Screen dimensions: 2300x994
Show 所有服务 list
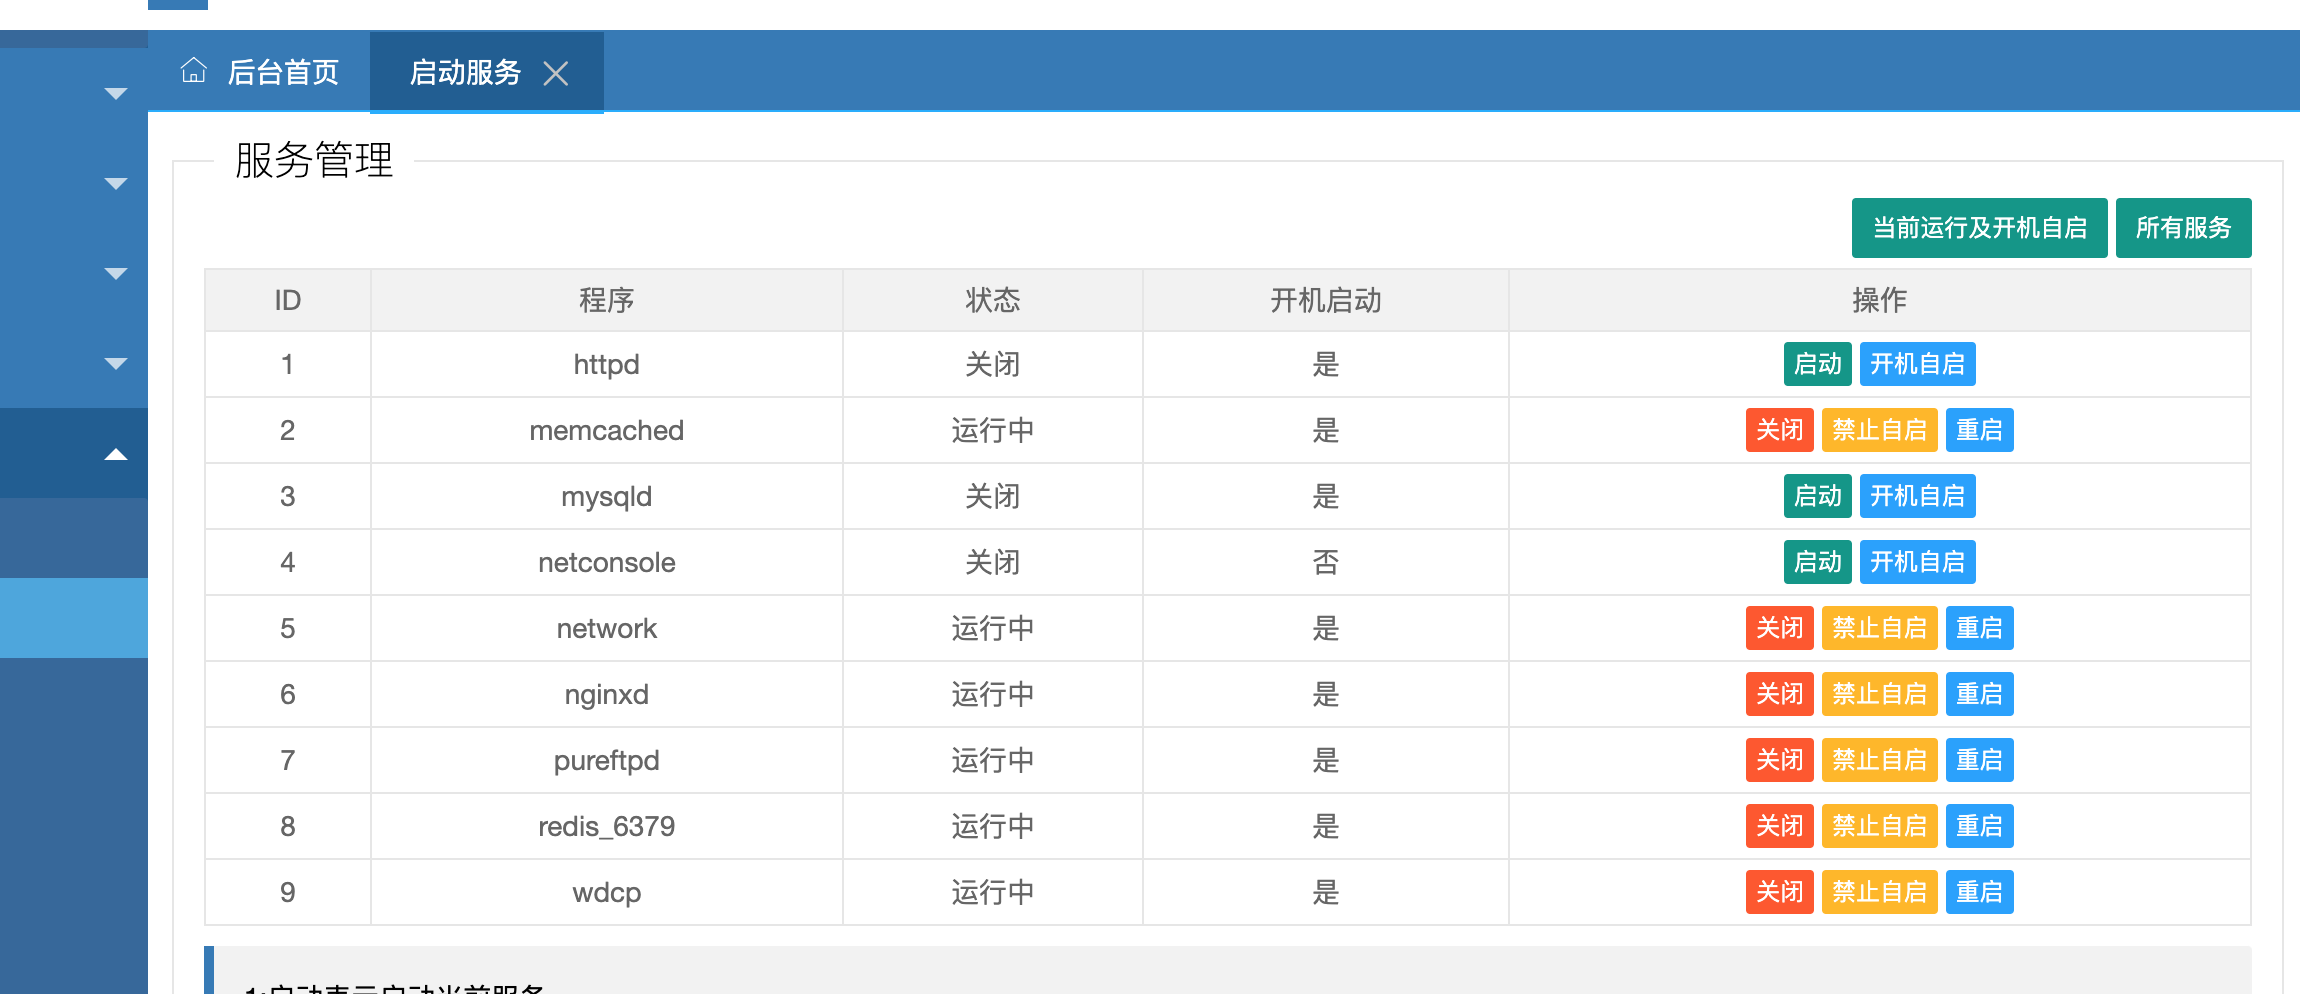pyautogui.click(x=2183, y=228)
